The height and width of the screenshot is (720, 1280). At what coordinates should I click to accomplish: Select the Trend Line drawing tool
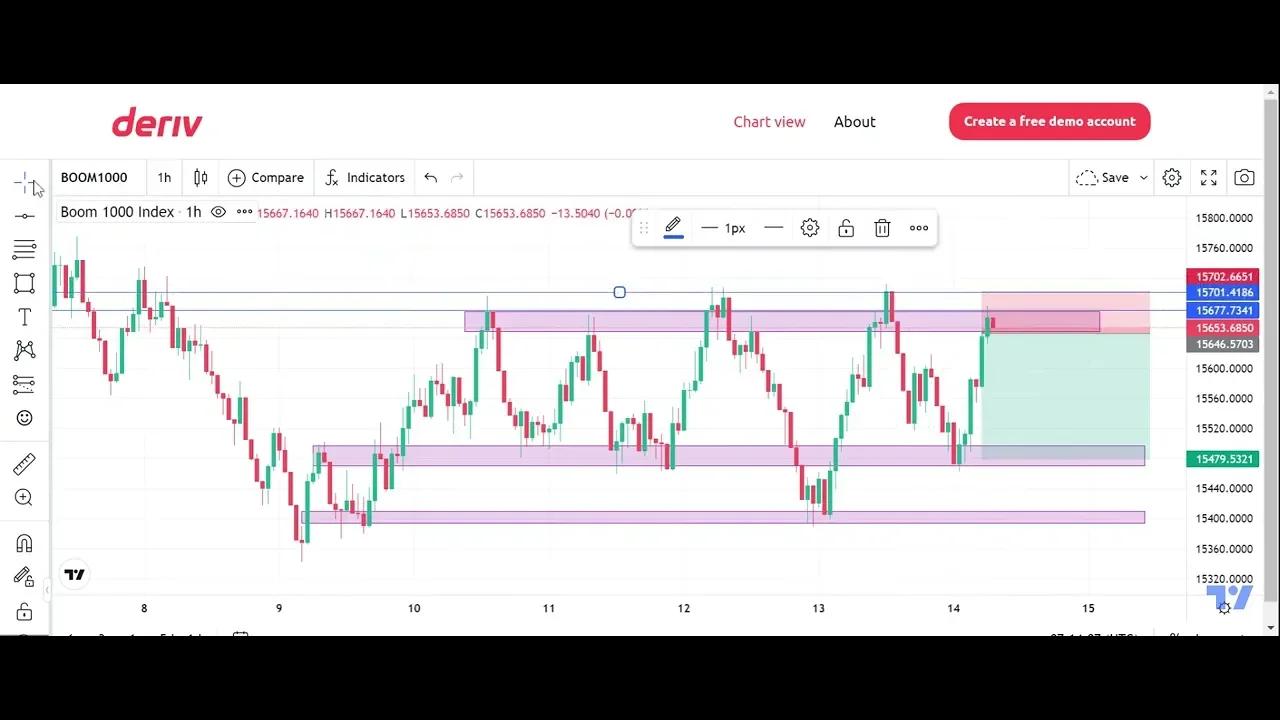point(25,216)
